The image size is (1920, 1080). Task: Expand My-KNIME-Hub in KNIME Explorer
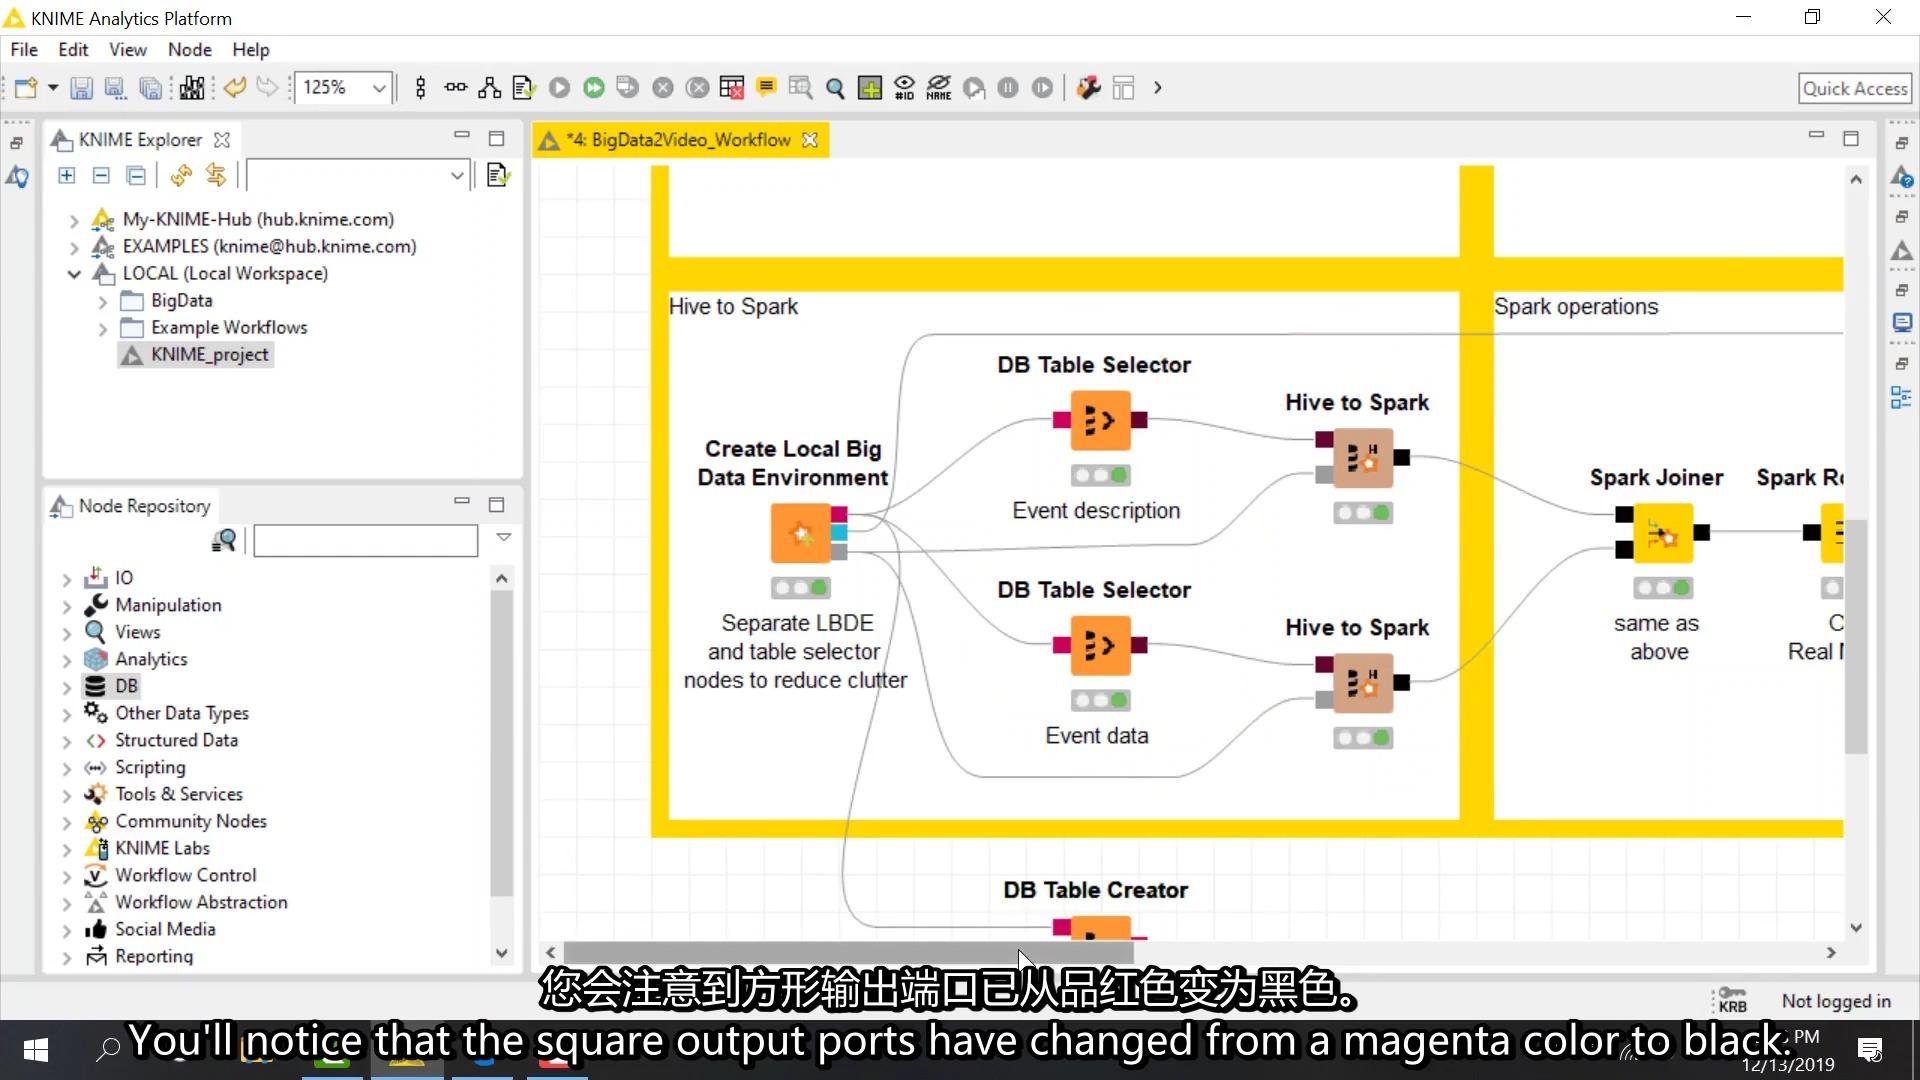(73, 220)
